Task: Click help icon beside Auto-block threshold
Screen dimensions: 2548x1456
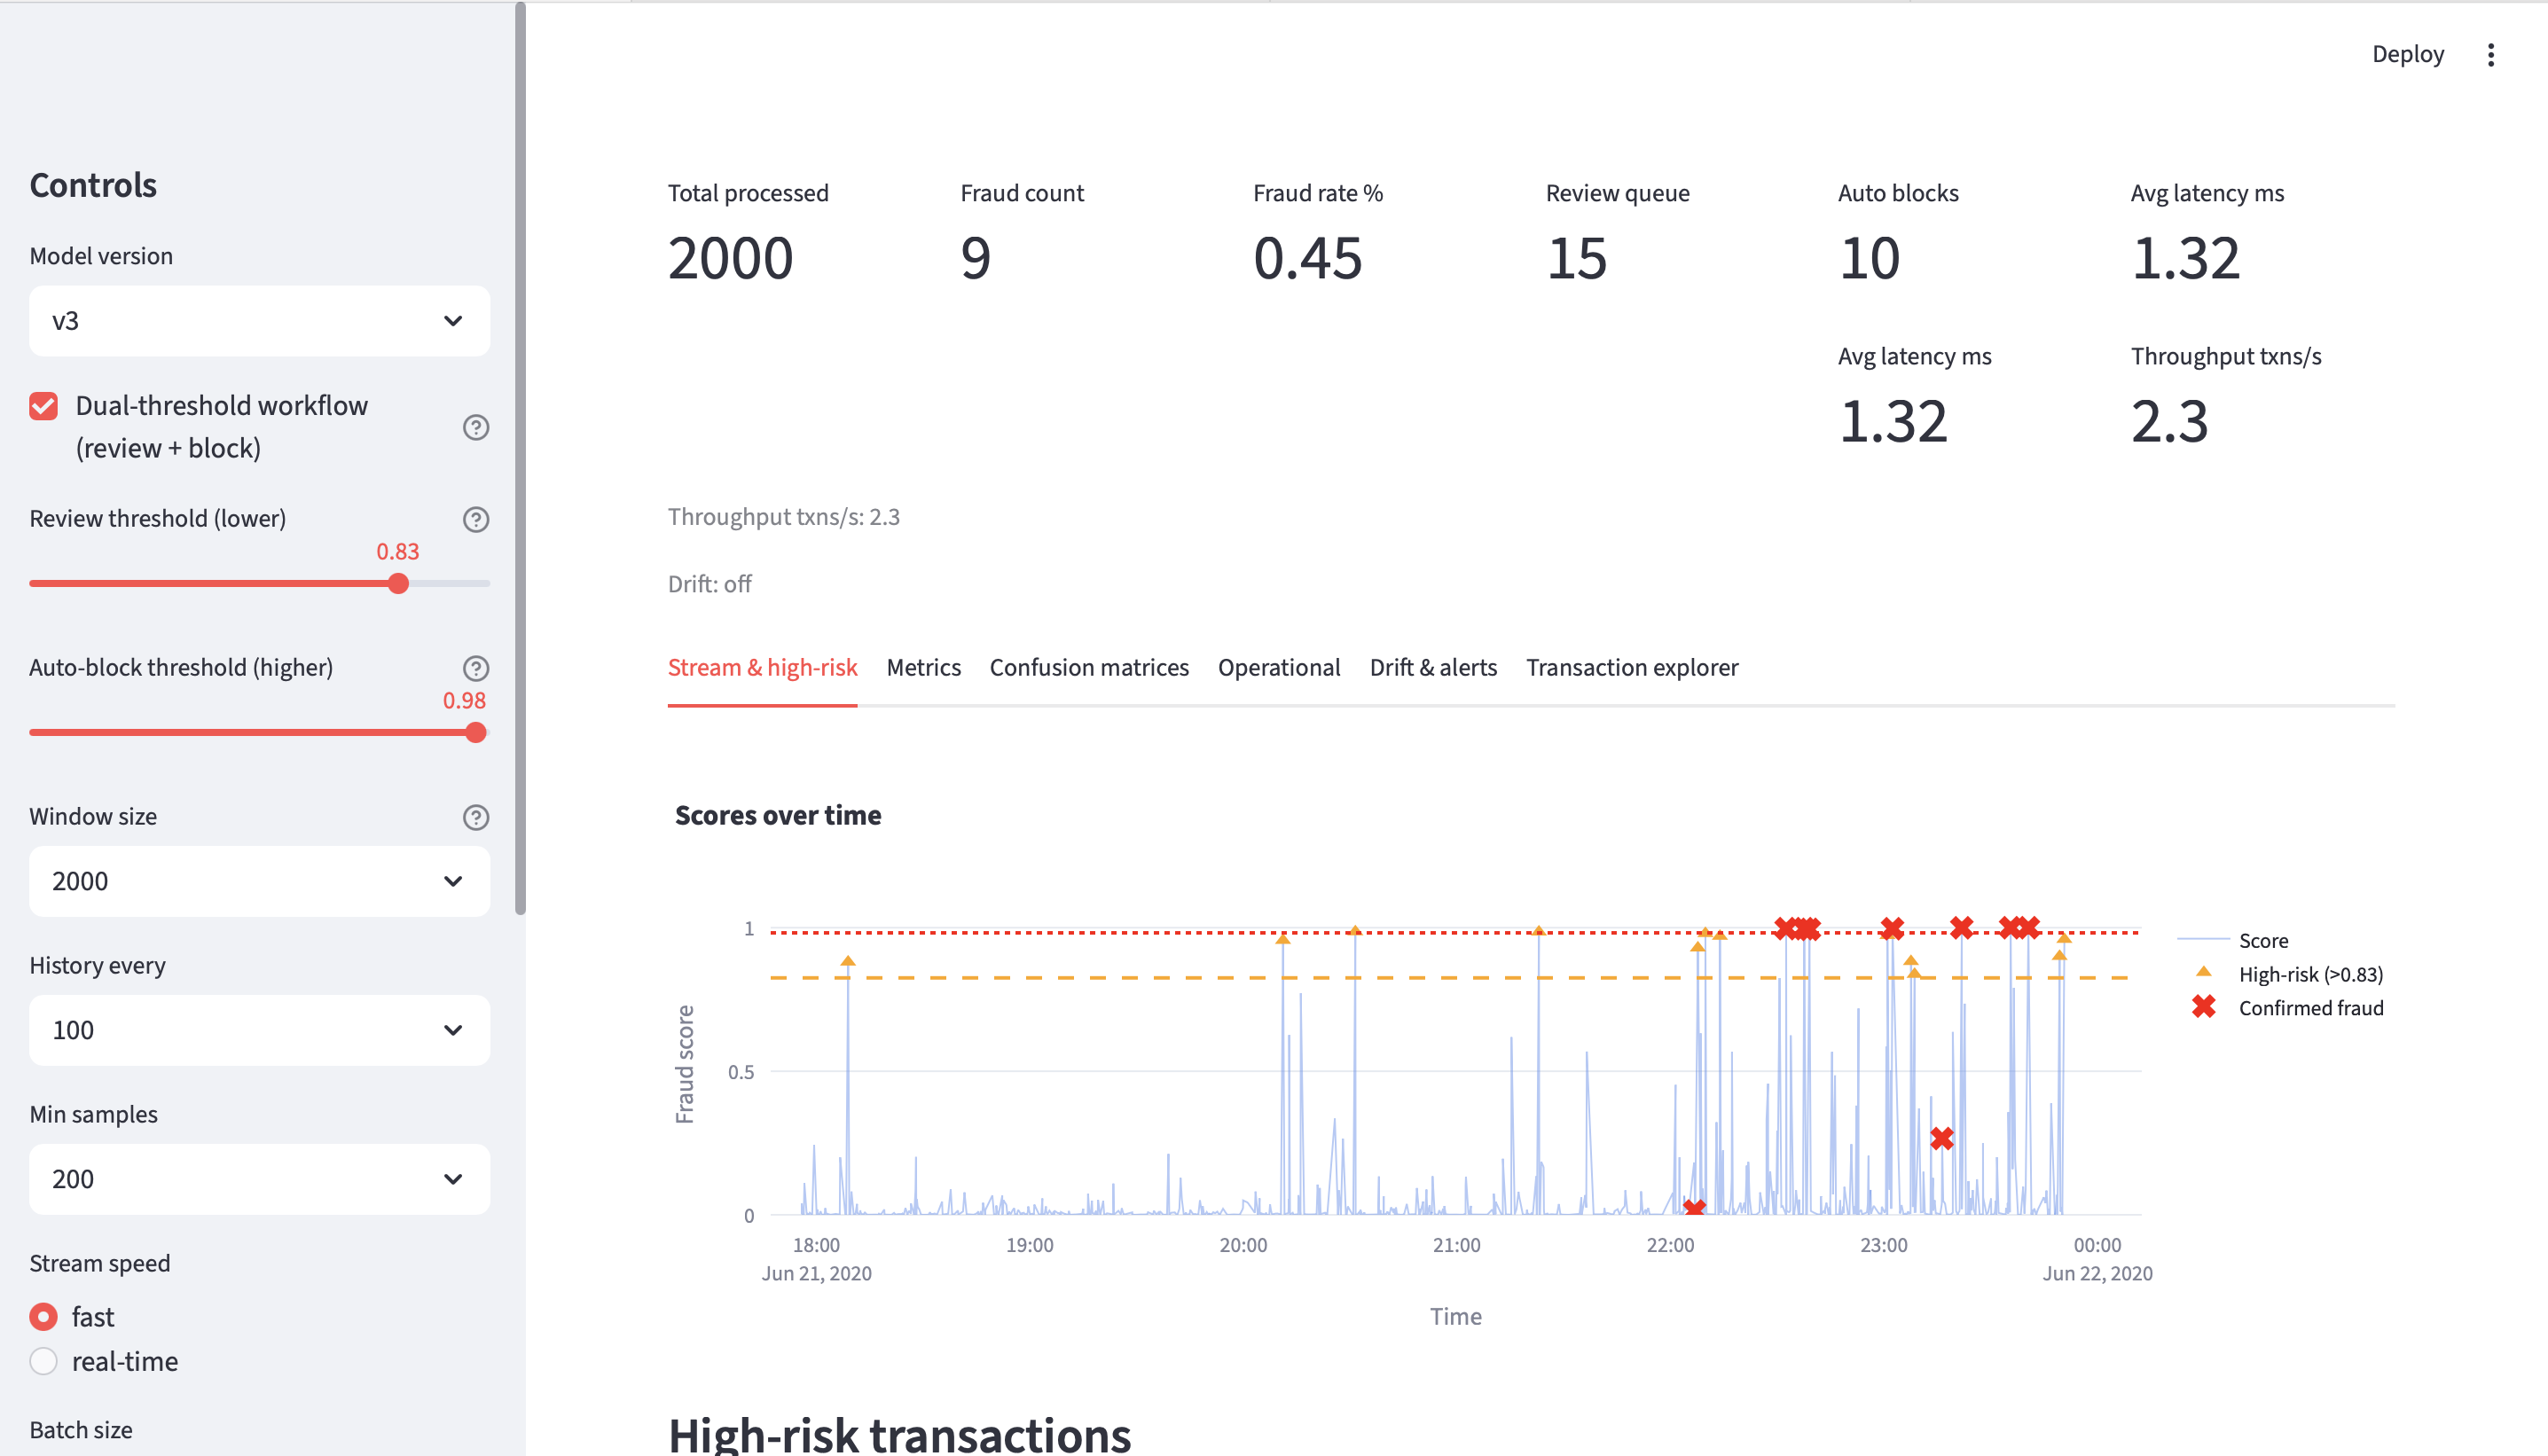Action: (475, 668)
